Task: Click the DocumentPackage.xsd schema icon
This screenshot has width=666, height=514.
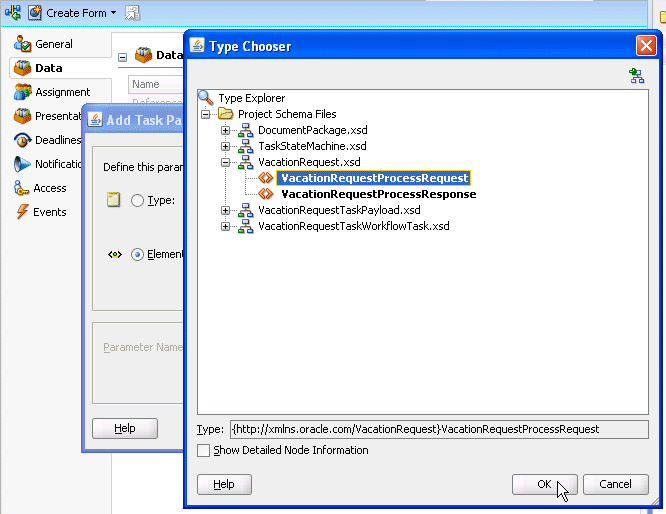Action: (246, 130)
